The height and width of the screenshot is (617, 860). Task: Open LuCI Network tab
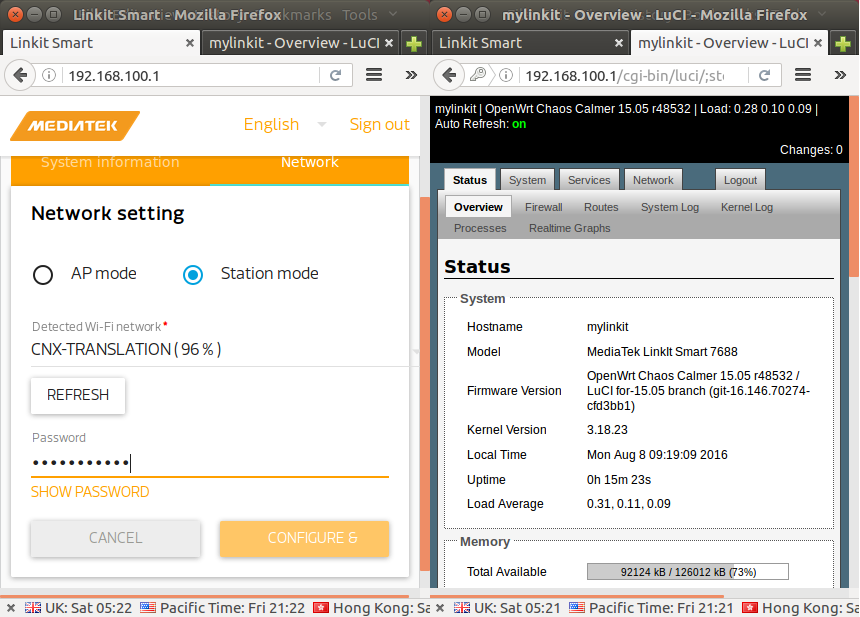coord(653,180)
